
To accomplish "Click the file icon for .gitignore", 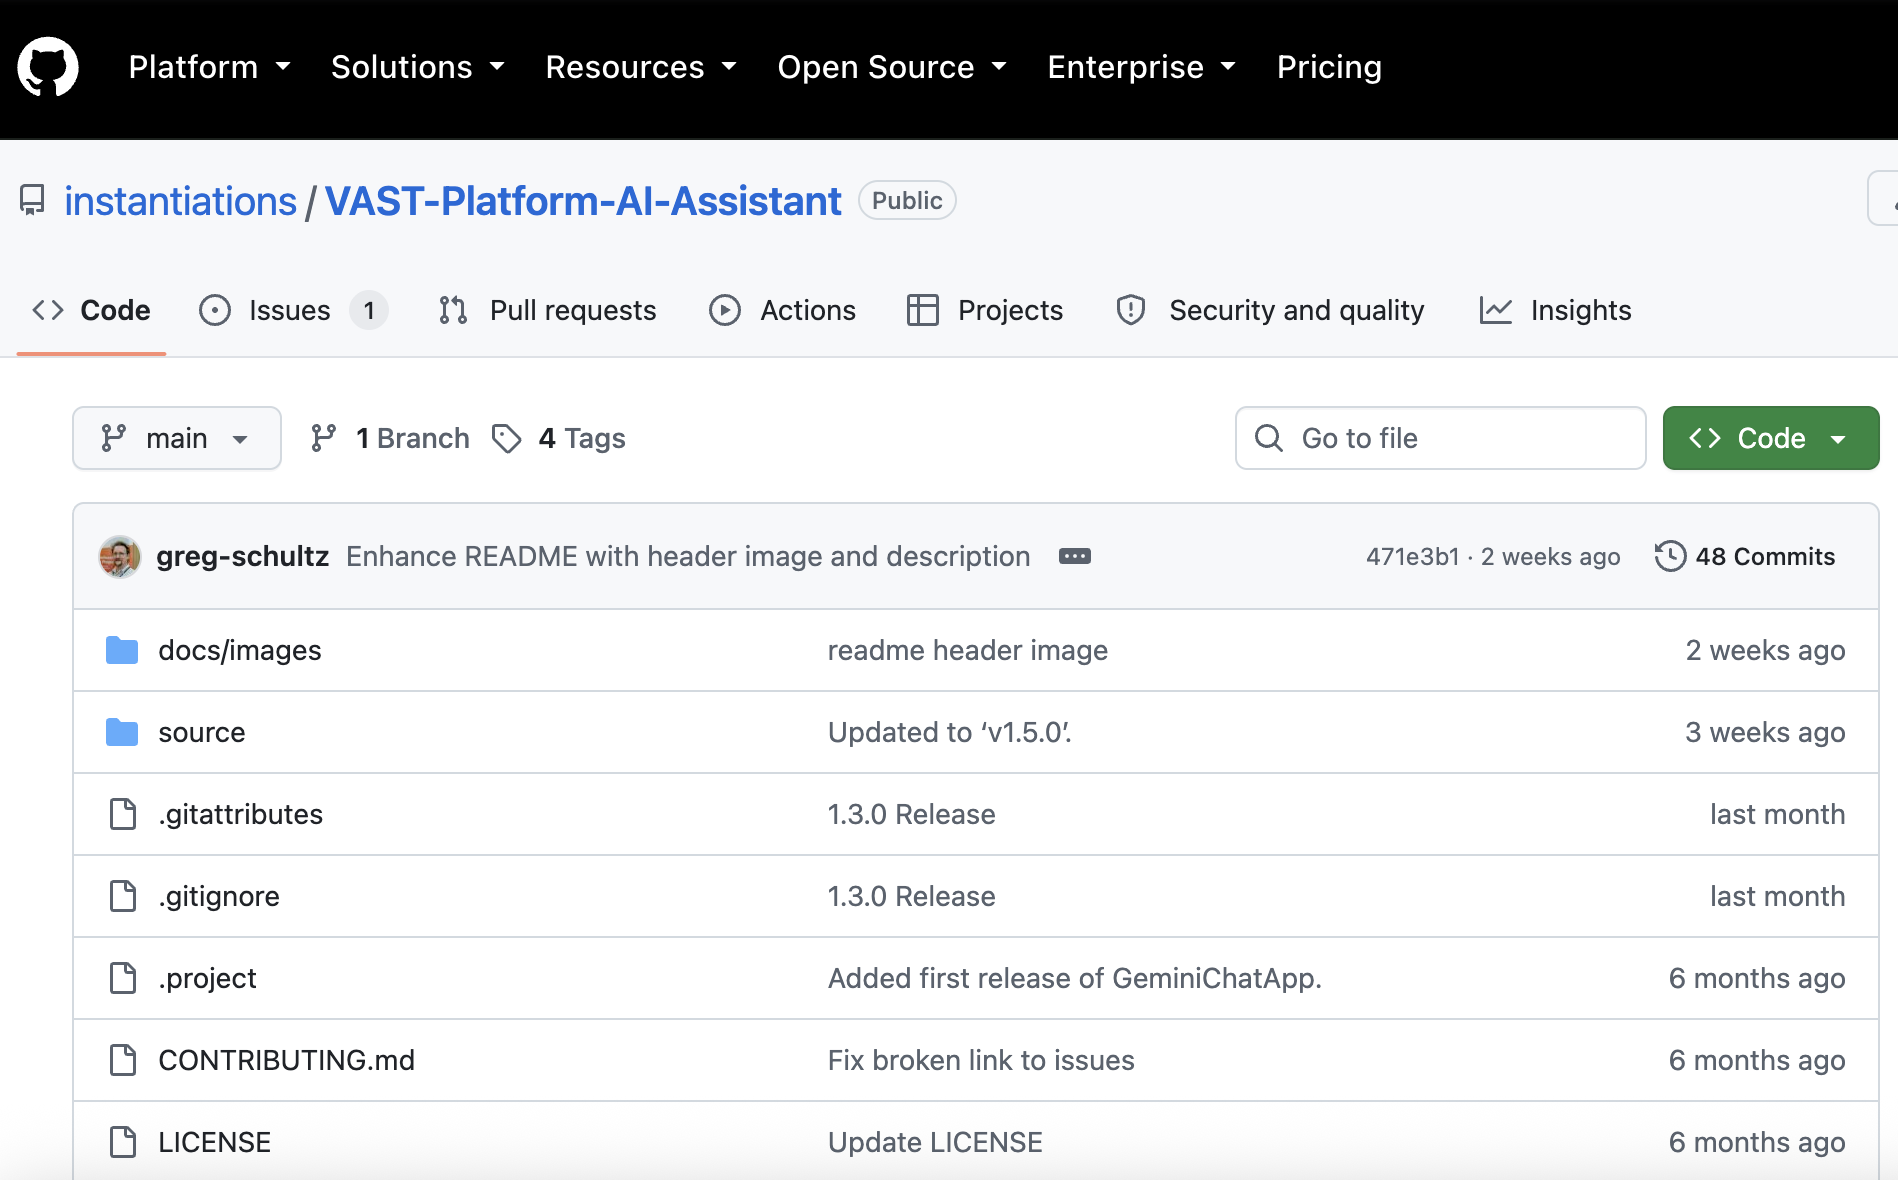I will (123, 896).
